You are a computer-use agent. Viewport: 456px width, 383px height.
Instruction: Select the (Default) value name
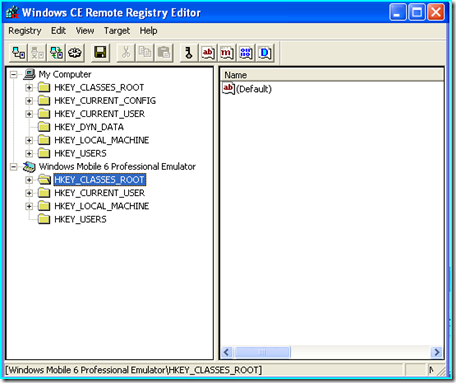coord(254,89)
